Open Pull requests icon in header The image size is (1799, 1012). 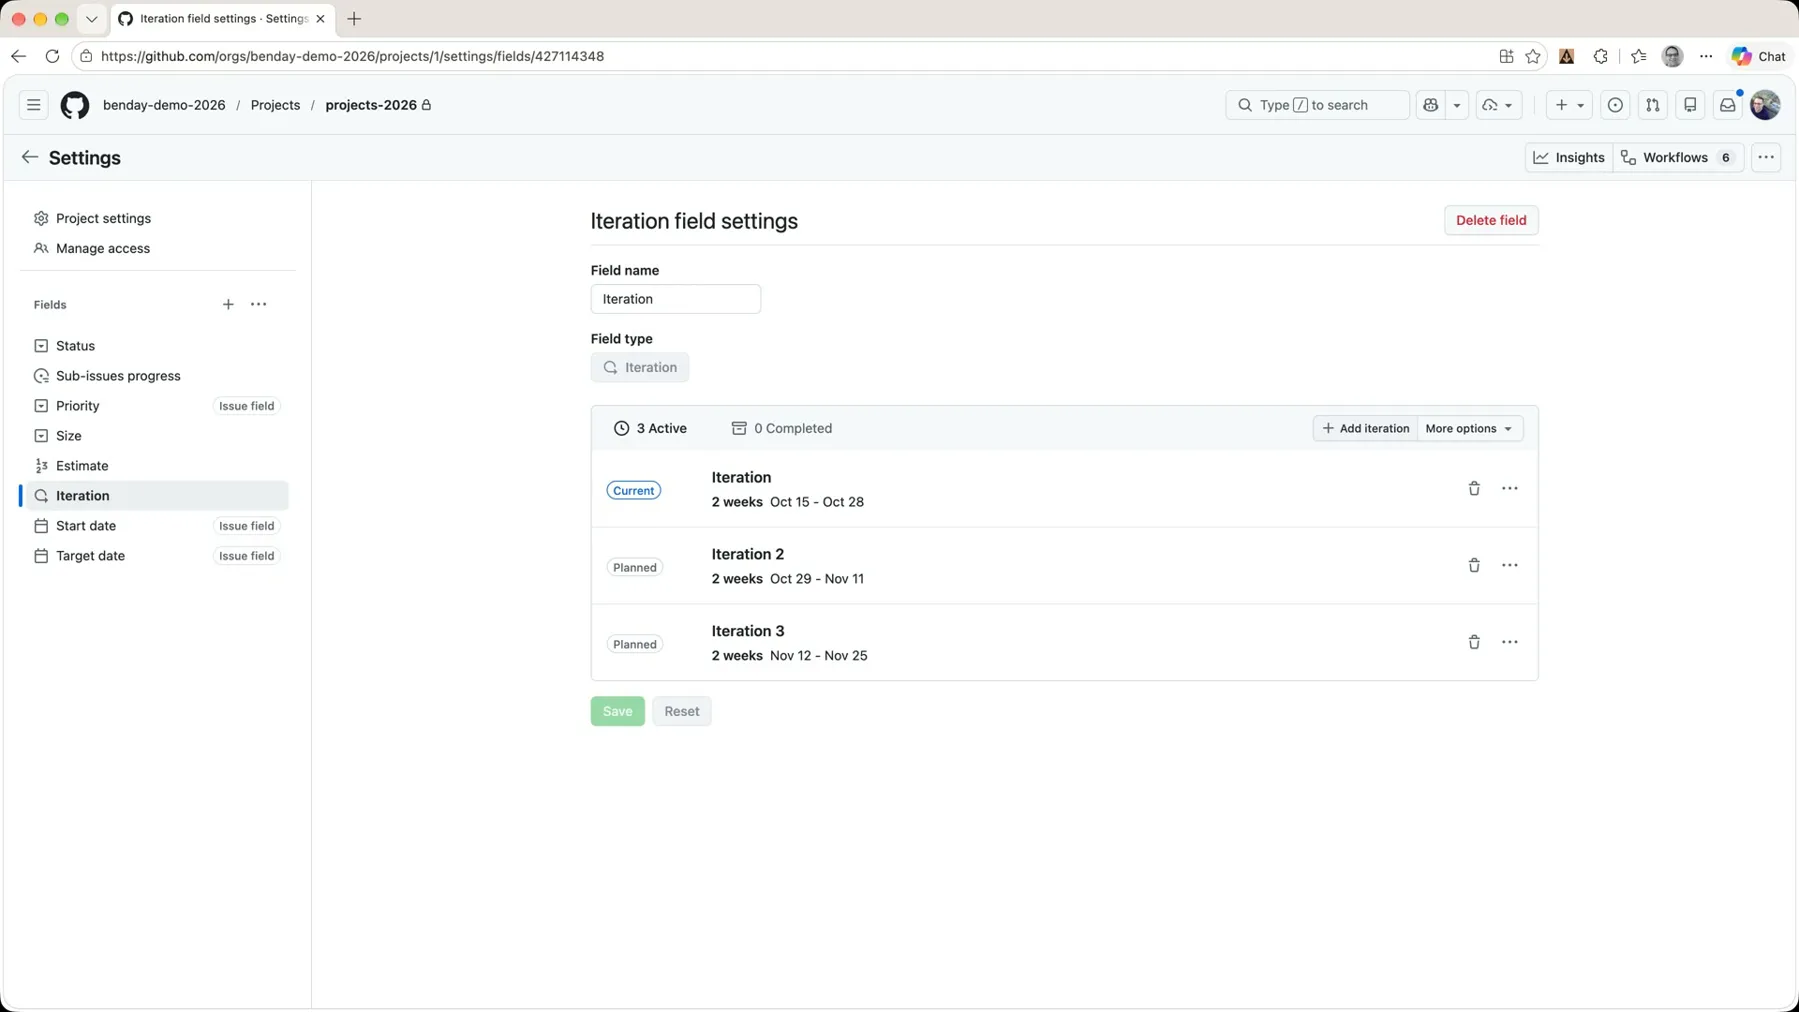pos(1653,105)
